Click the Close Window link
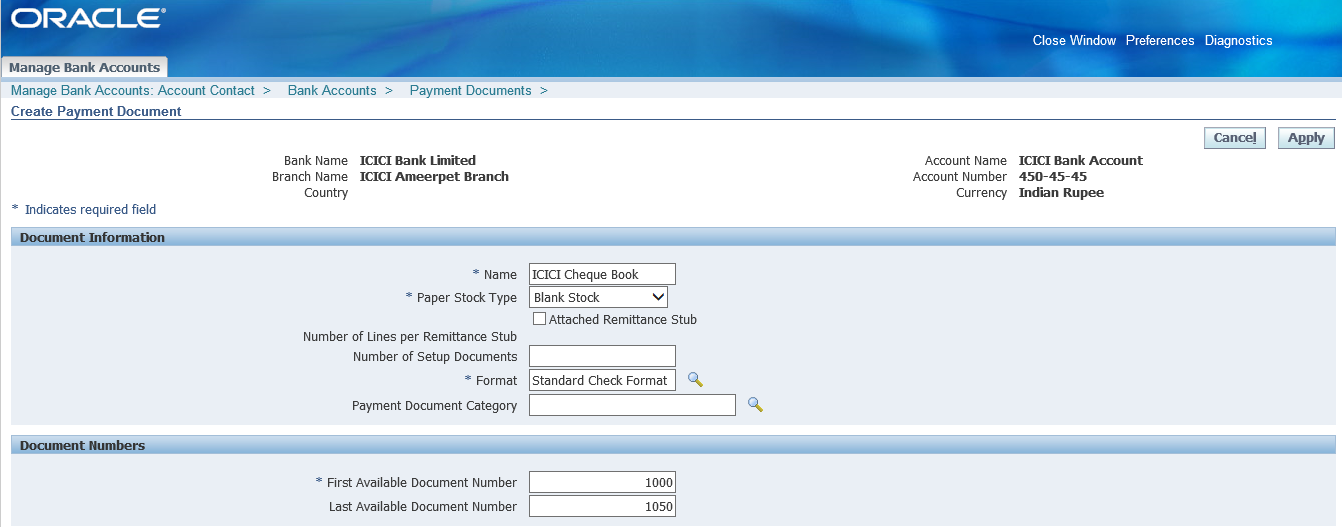This screenshot has height=527, width=1342. pos(1074,41)
